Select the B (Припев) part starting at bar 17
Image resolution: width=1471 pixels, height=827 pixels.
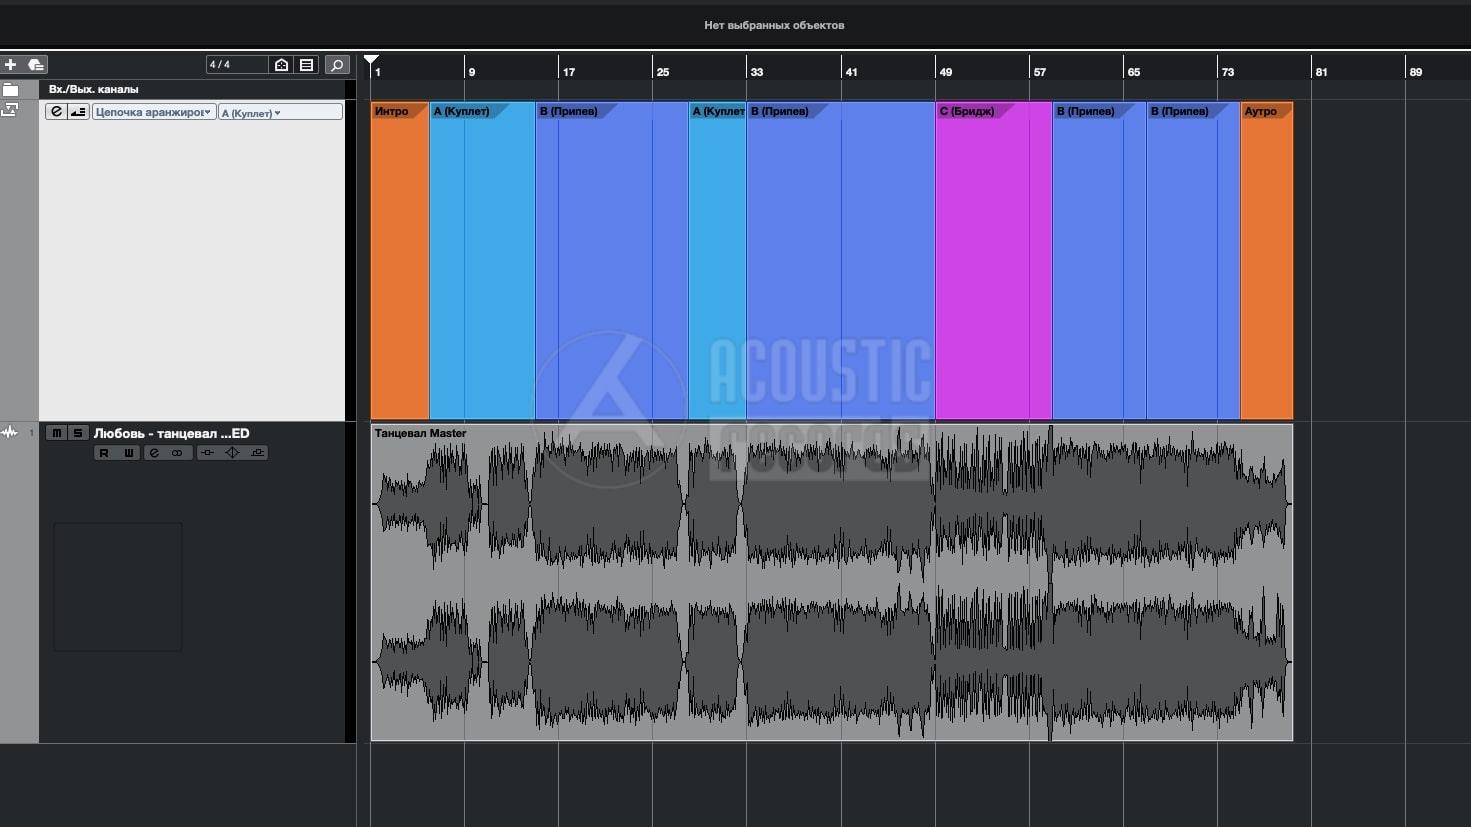(612, 260)
